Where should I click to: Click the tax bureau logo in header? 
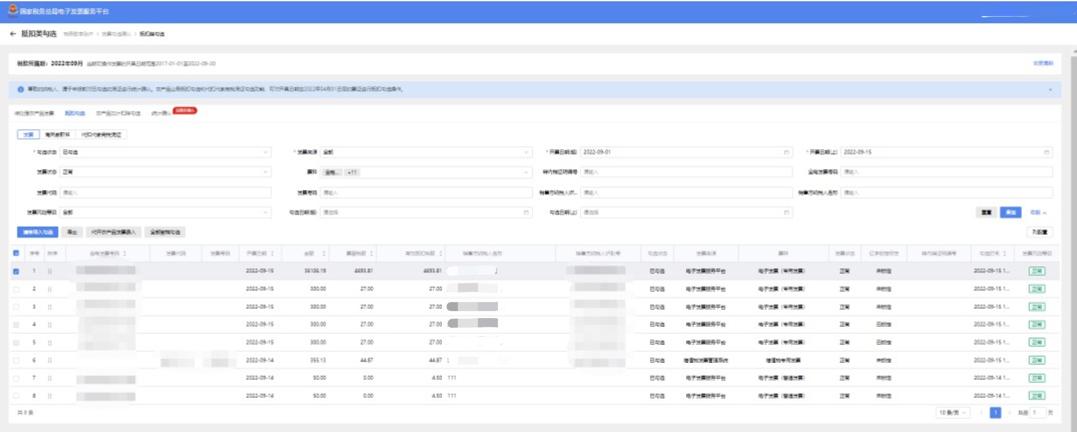[x=11, y=8]
